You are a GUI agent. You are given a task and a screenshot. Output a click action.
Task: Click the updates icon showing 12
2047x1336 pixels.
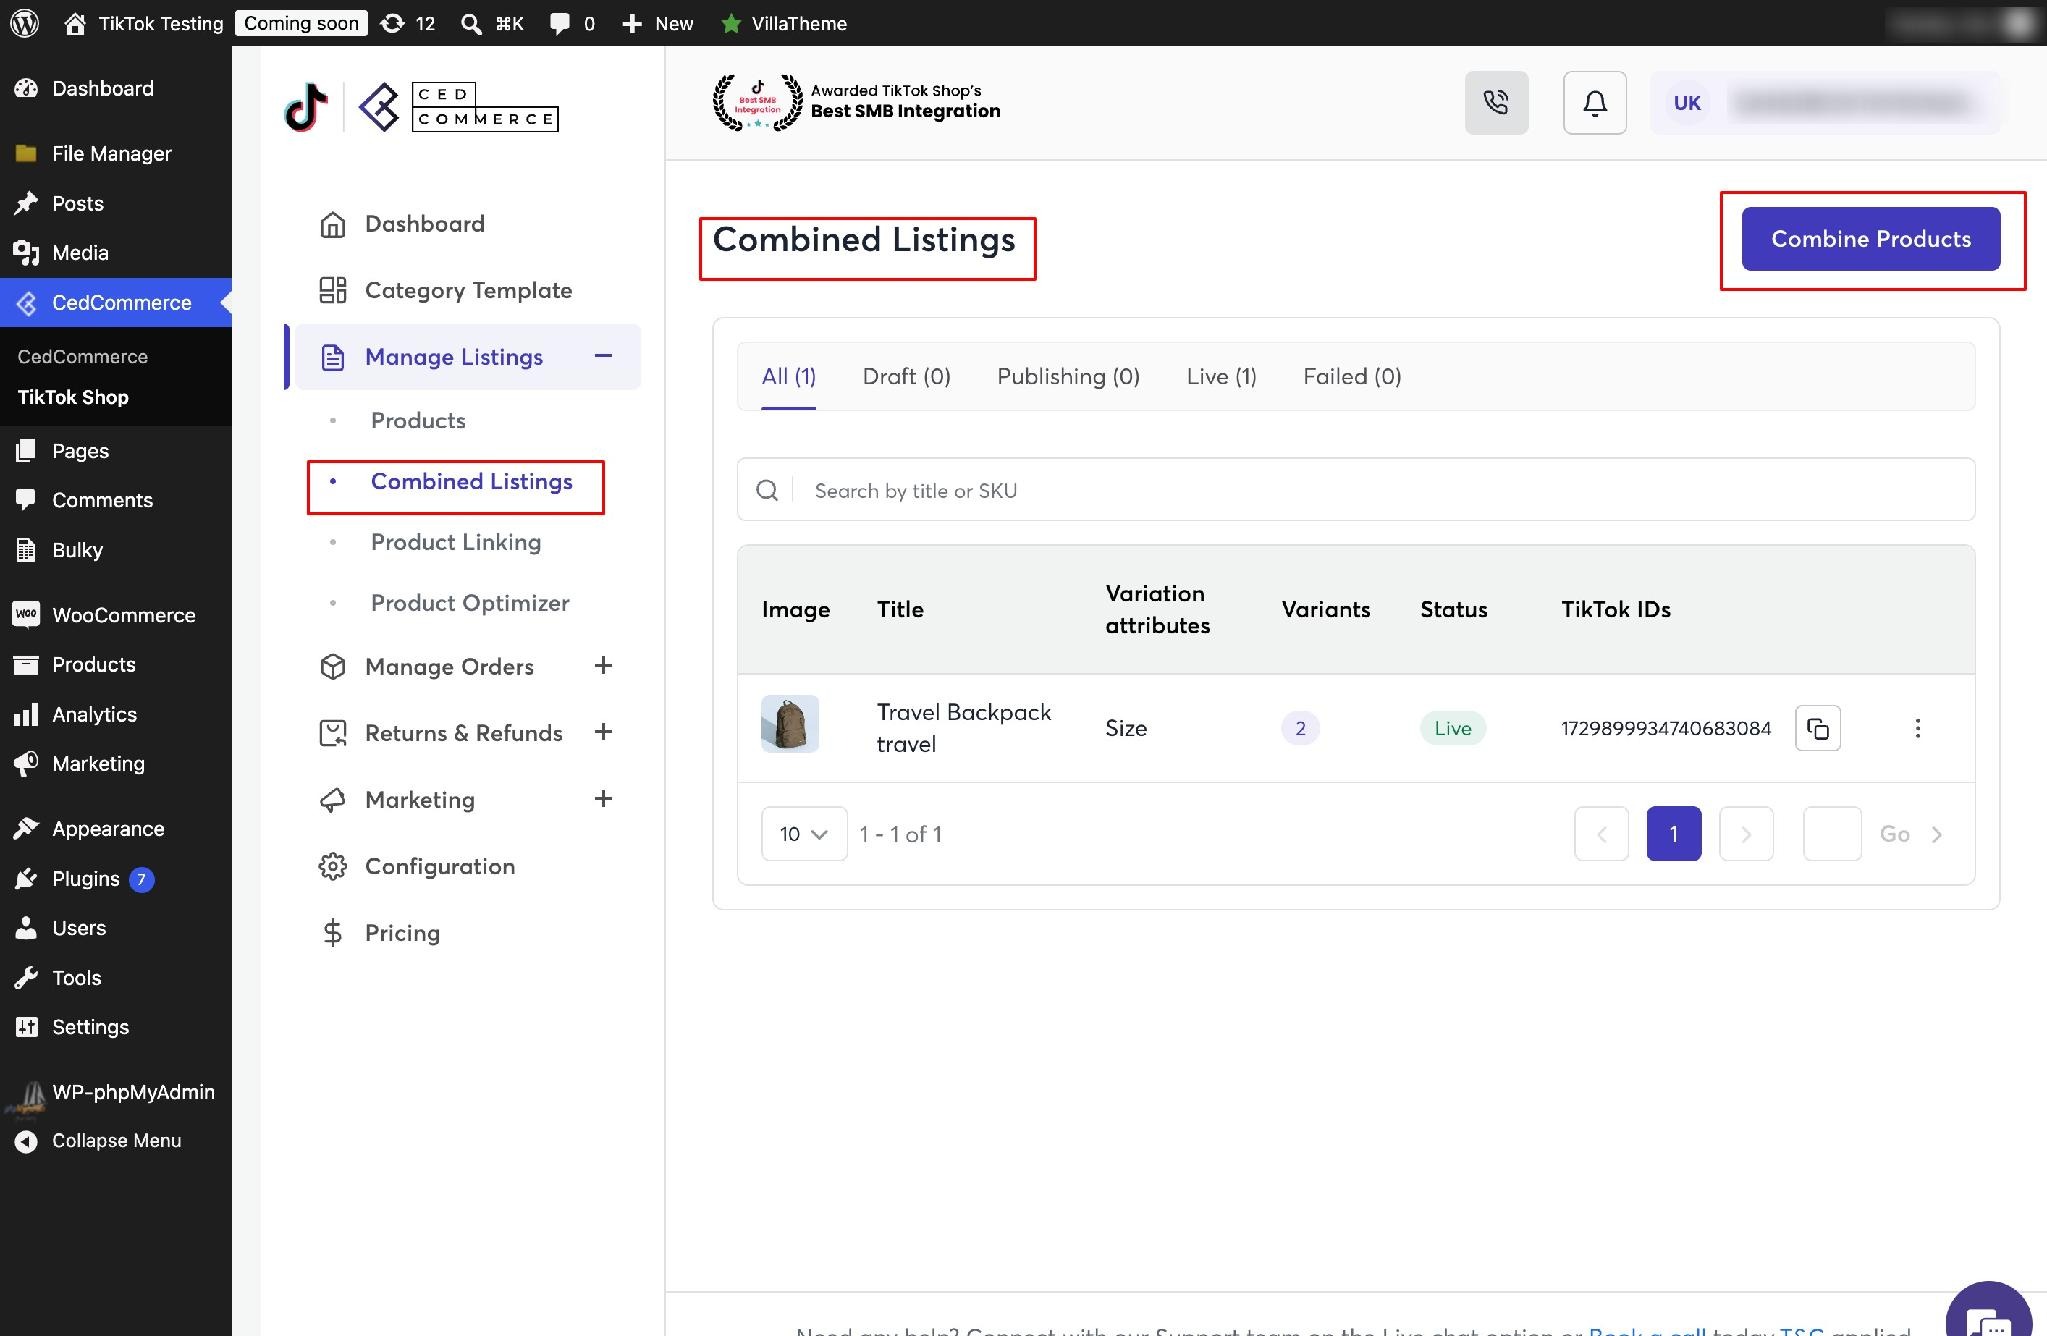[x=408, y=23]
